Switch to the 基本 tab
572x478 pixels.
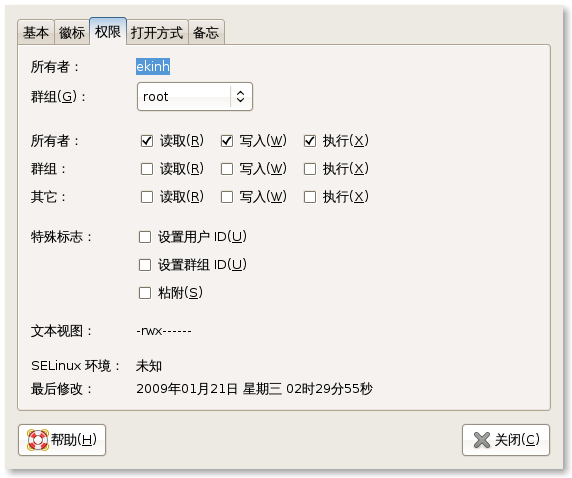[x=36, y=32]
